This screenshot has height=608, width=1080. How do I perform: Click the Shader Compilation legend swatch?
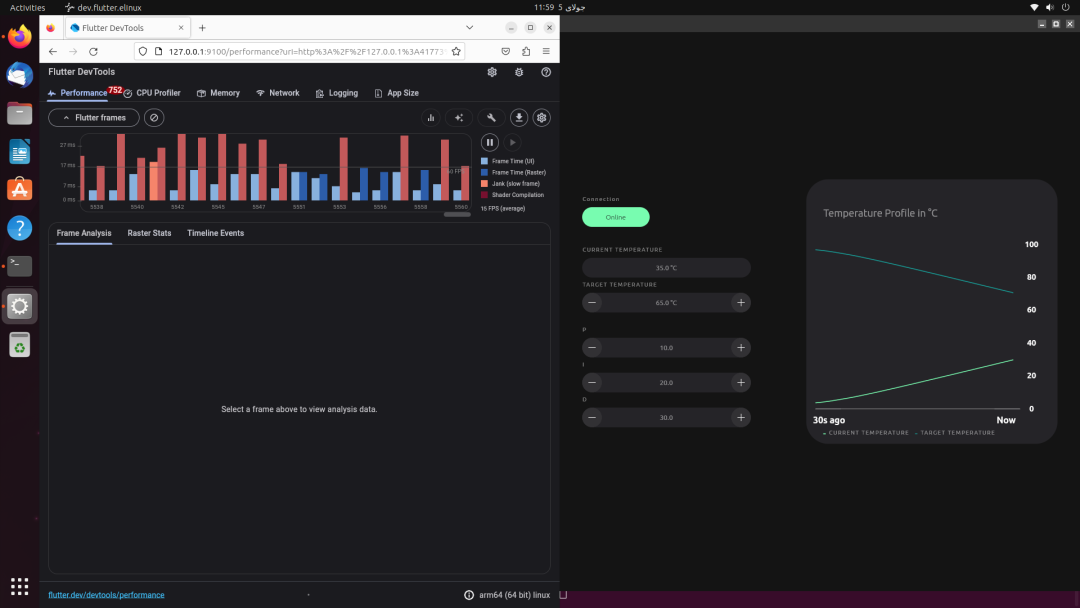(484, 195)
